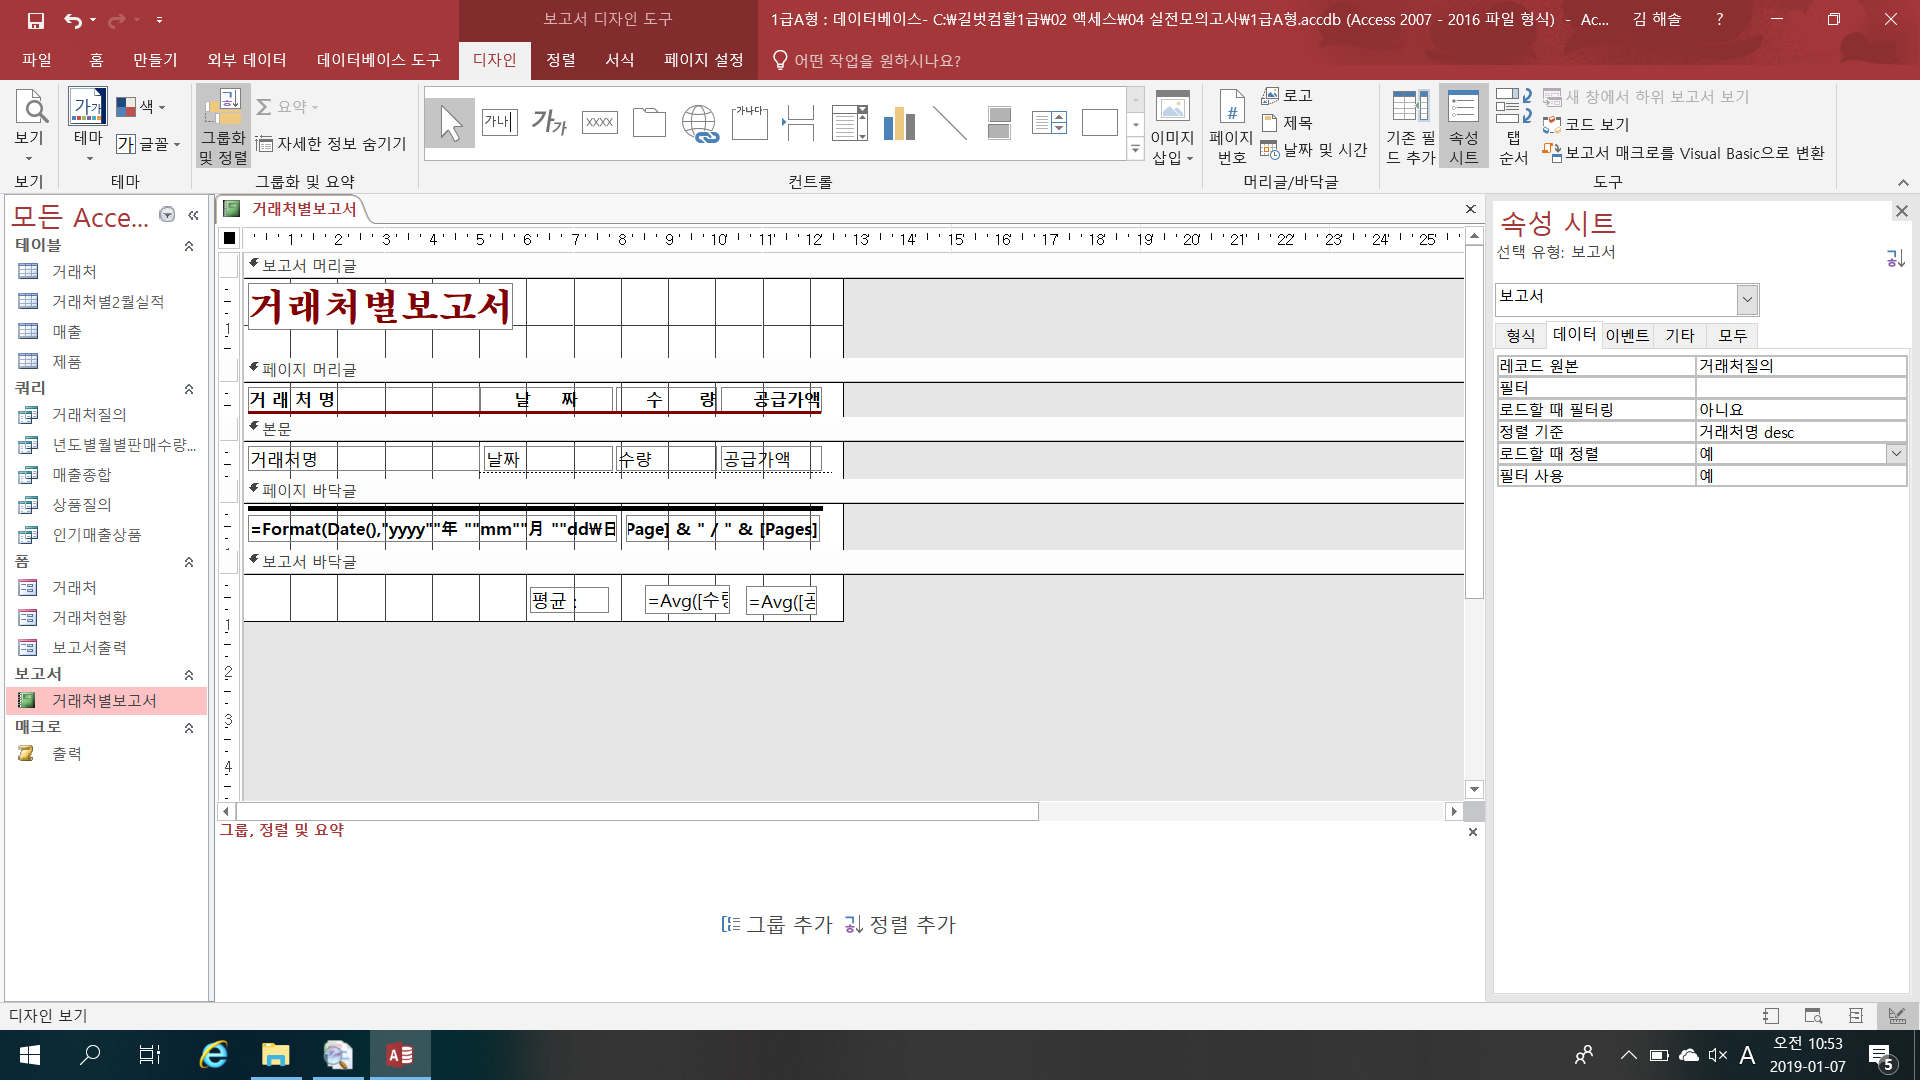
Task: Select the Chart control icon
Action: click(x=899, y=123)
